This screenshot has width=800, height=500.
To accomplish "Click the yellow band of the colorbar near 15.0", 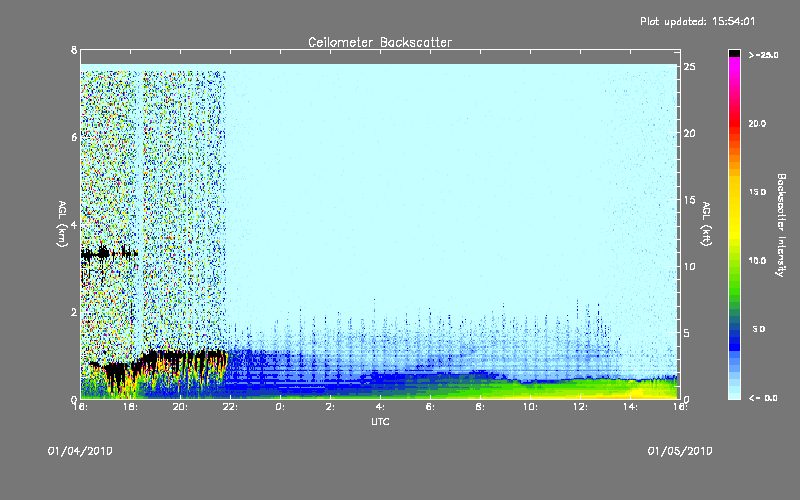I will (734, 192).
